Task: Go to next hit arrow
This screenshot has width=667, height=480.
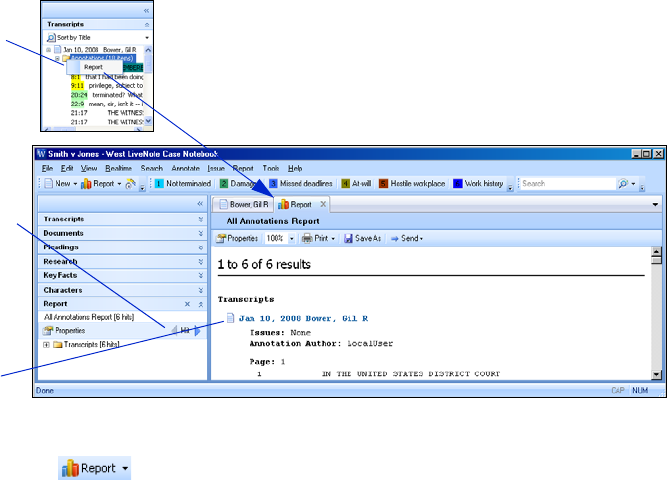Action: click(197, 331)
